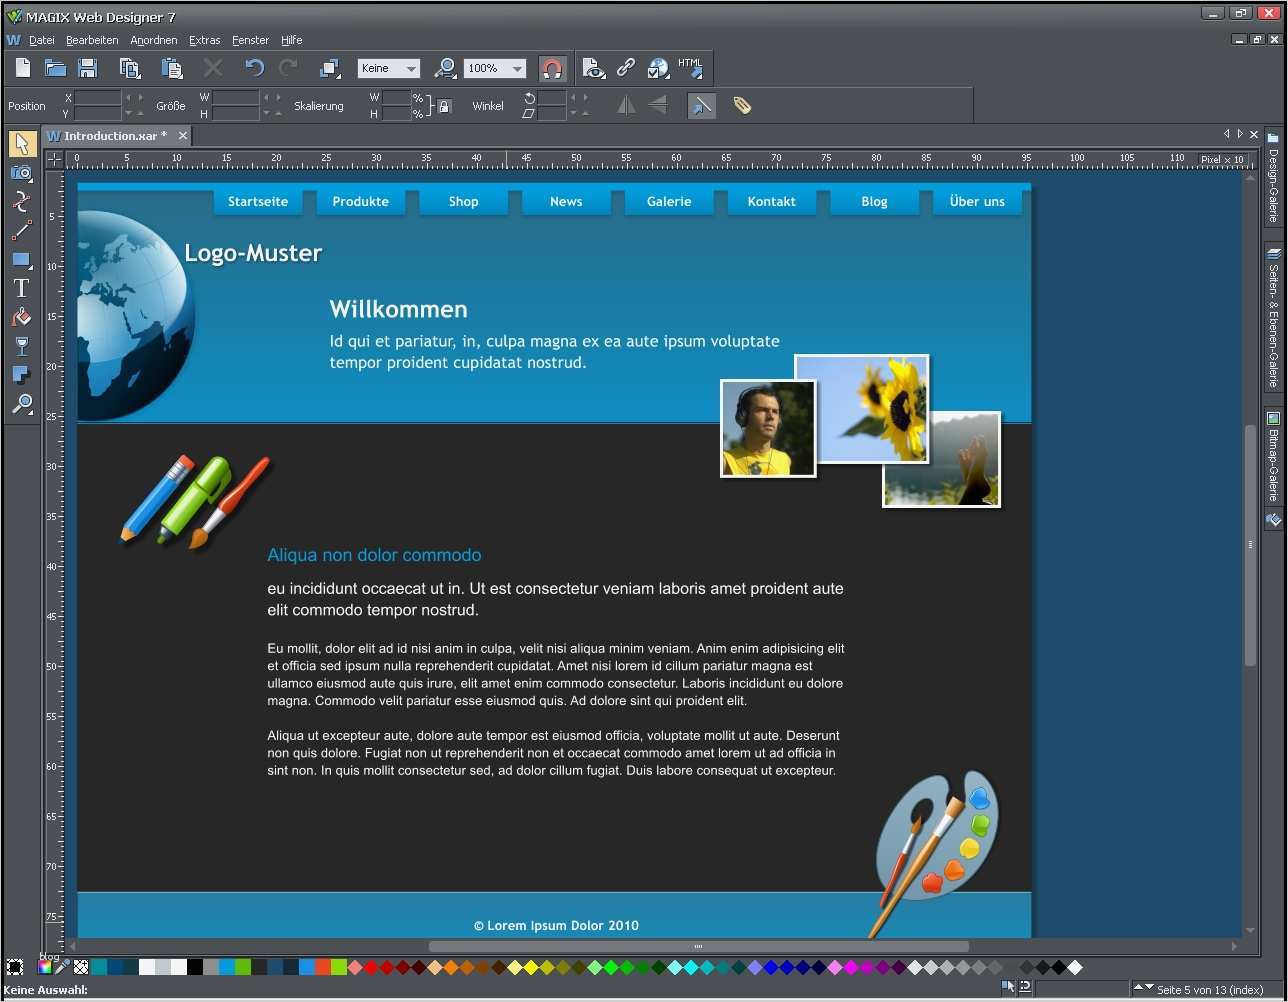
Task: Toggle the scale line widths button
Action: click(x=701, y=105)
